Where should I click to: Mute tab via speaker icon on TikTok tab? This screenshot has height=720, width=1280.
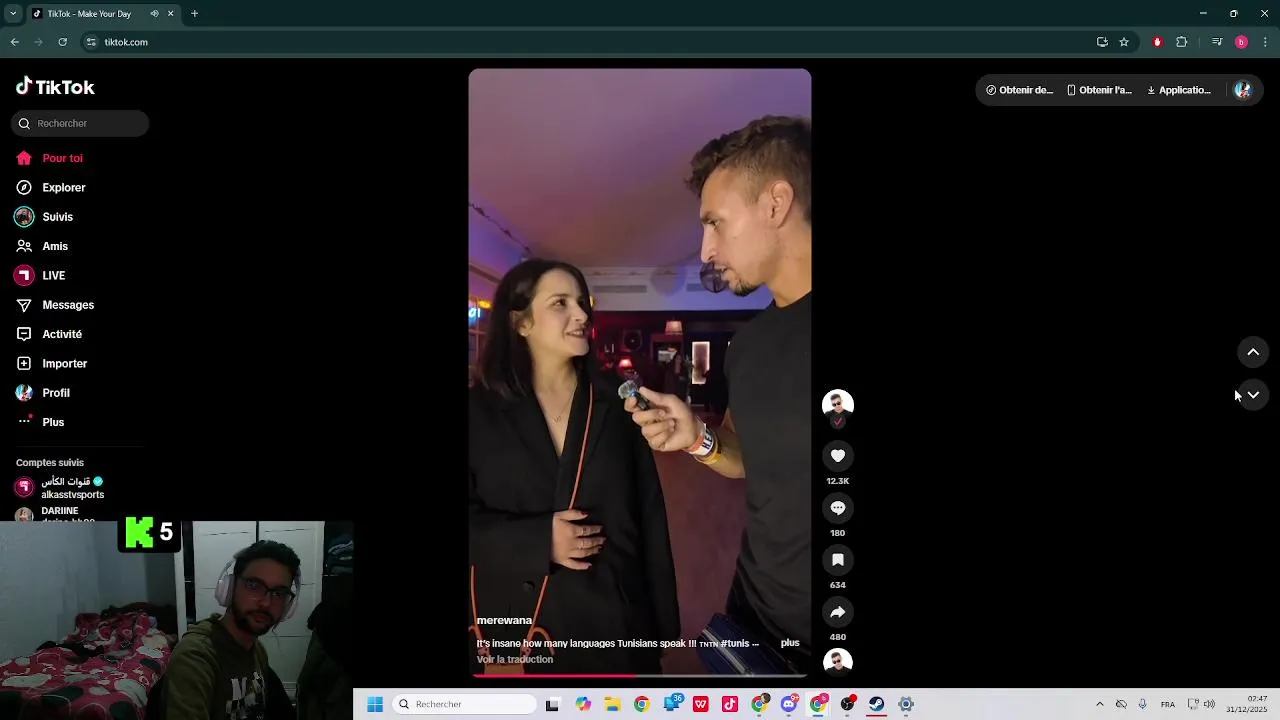(x=154, y=14)
